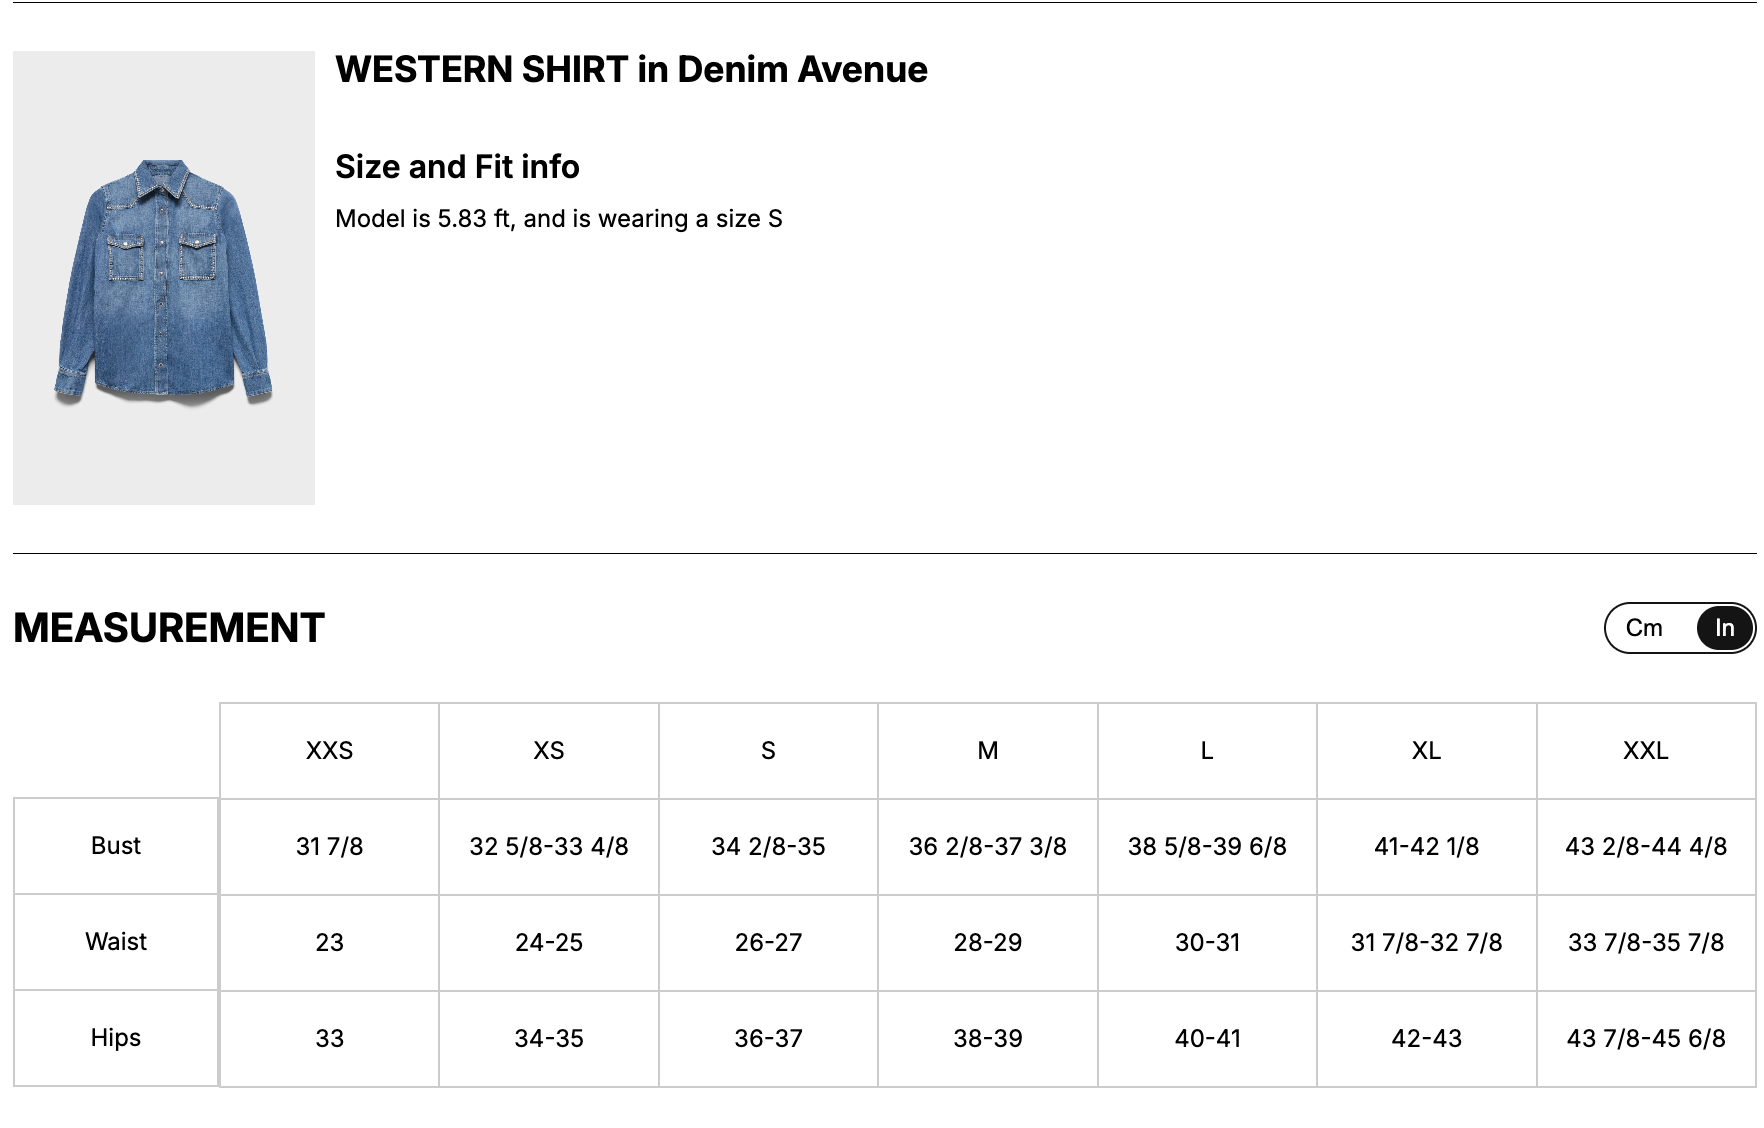This screenshot has width=1764, height=1128.
Task: Select the In unit toggle
Action: pos(1724,628)
